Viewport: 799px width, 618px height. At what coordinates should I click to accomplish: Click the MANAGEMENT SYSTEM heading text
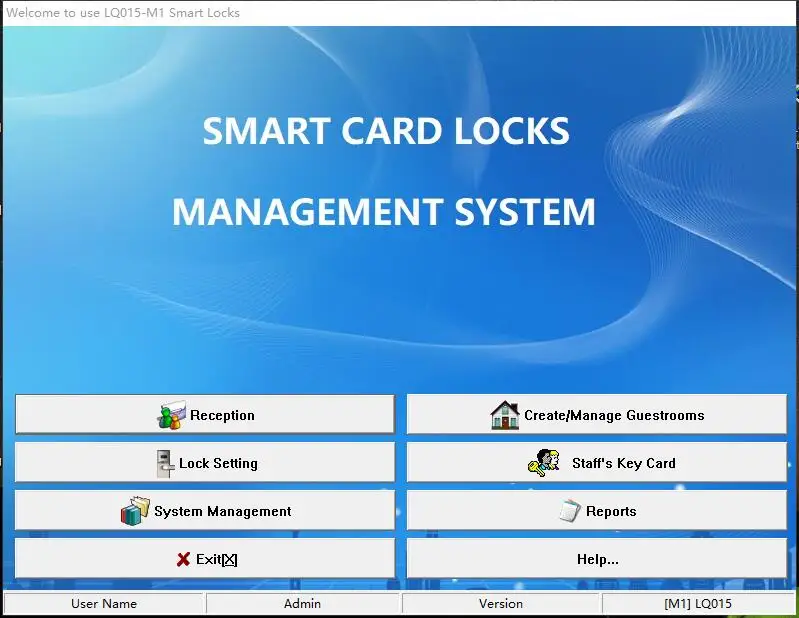click(x=383, y=212)
